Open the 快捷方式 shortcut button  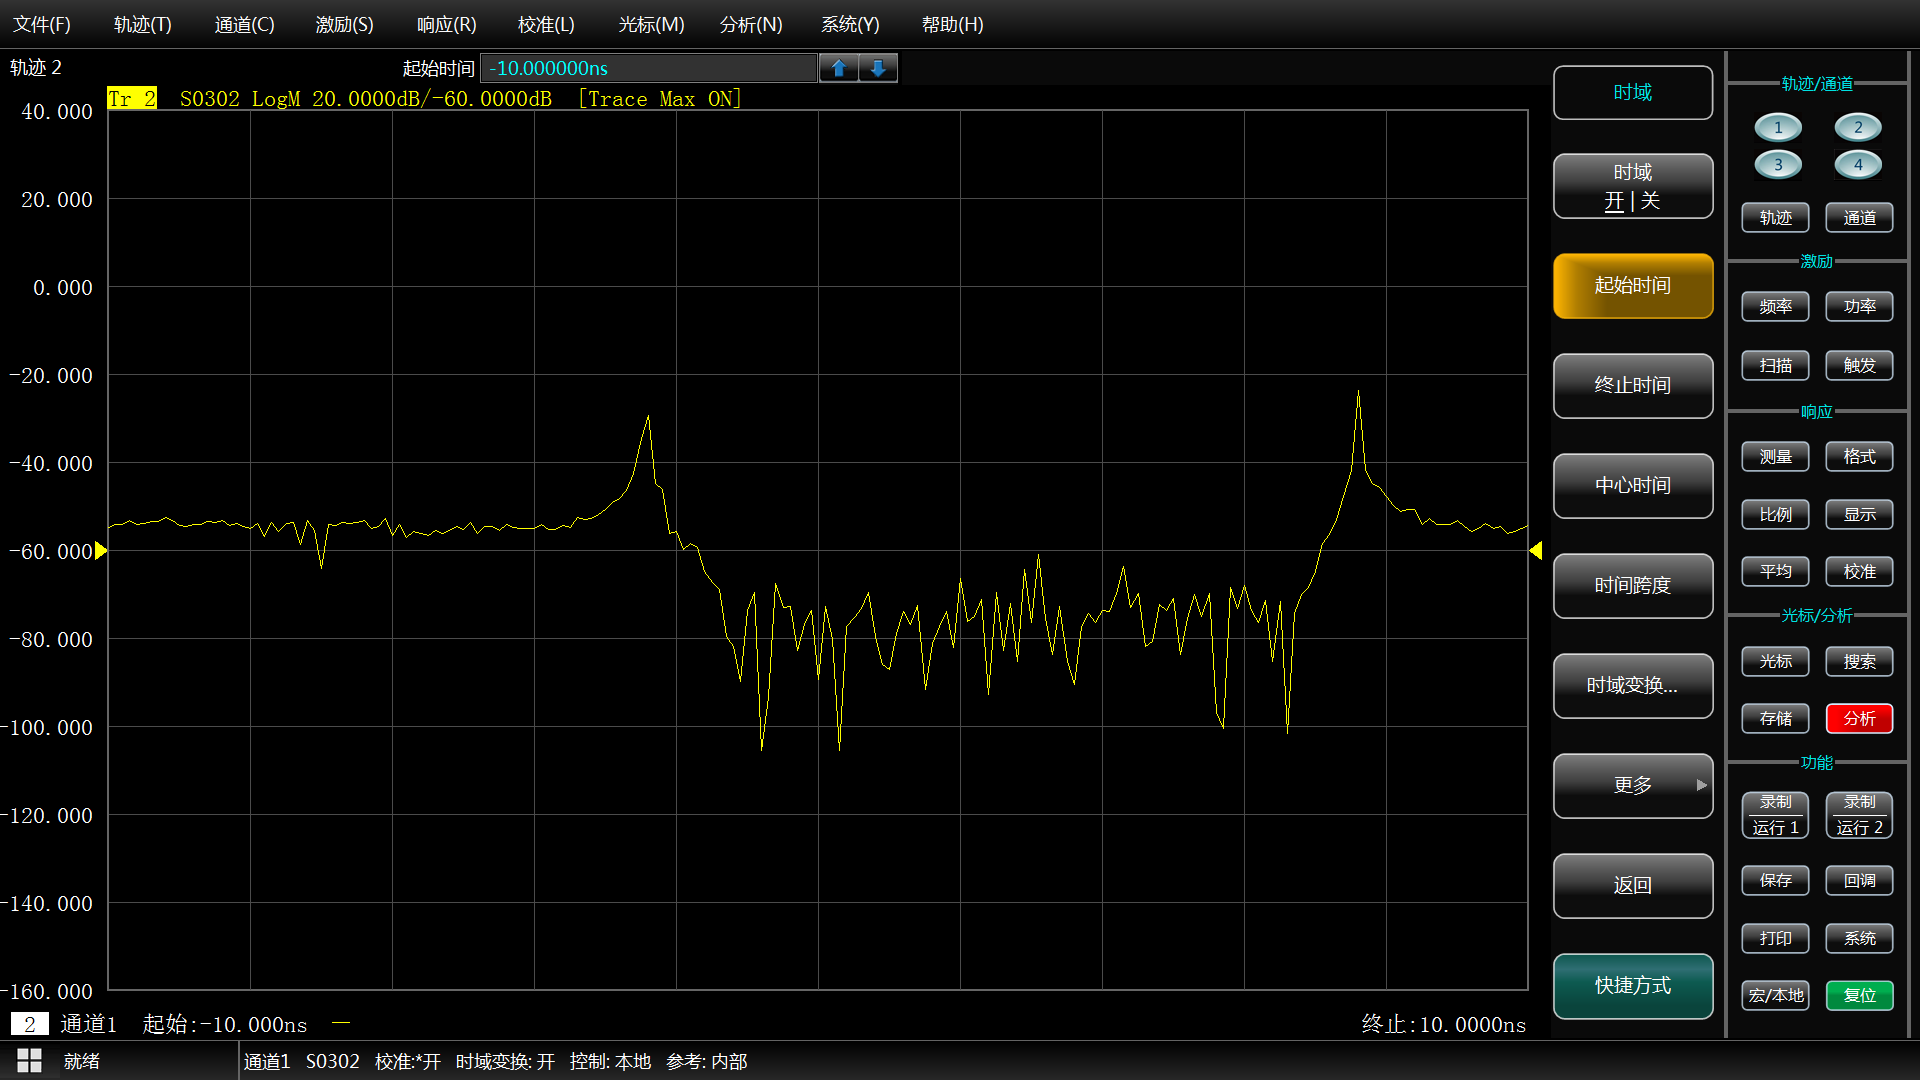point(1633,986)
